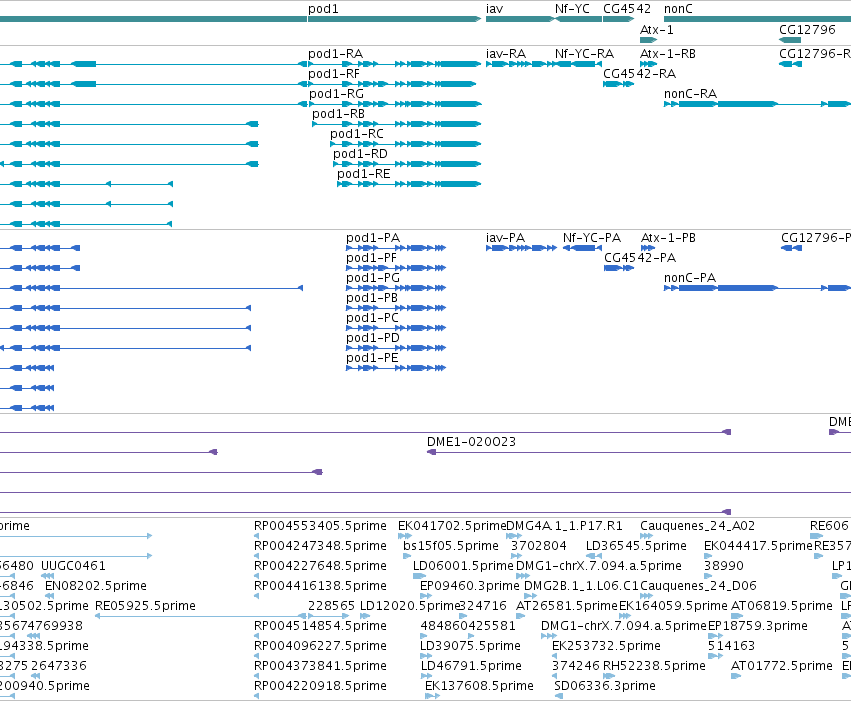
Task: Click the SD06336.3prime EST label
Action: click(605, 687)
